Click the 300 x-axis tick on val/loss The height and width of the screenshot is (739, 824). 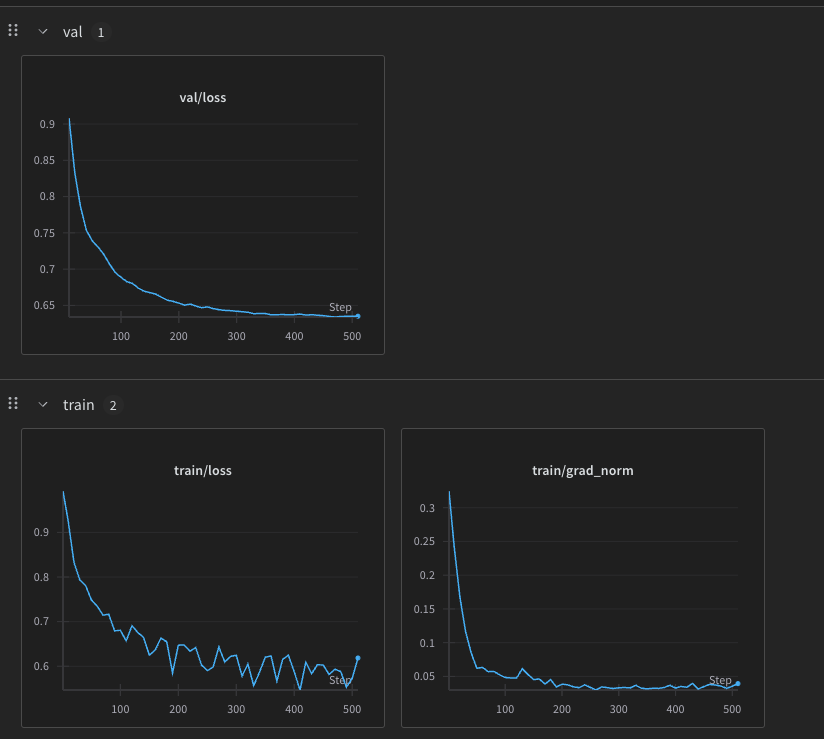tap(236, 336)
